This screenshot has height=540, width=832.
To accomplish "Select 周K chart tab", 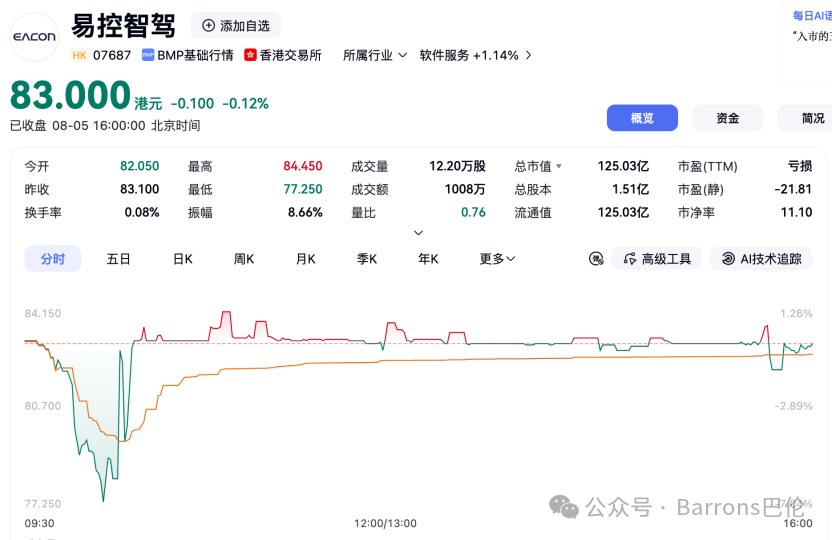I will click(244, 259).
